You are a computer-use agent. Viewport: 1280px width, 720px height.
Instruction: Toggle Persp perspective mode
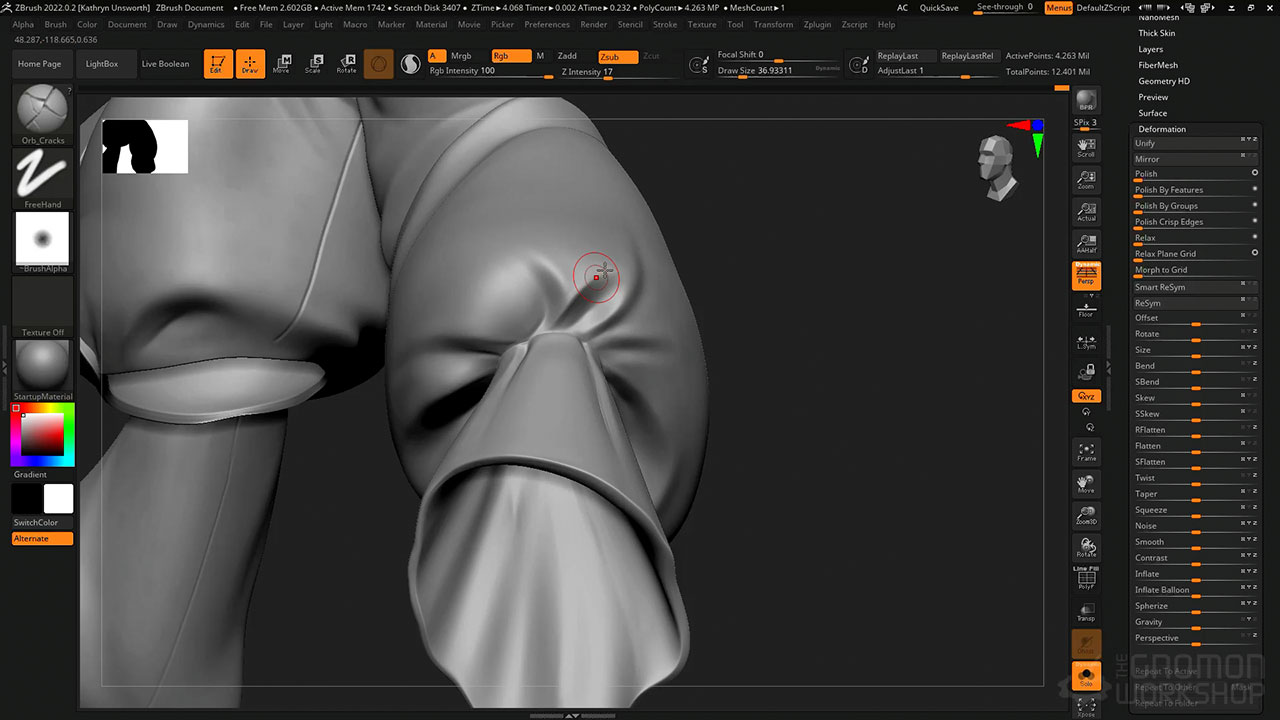[1086, 276]
